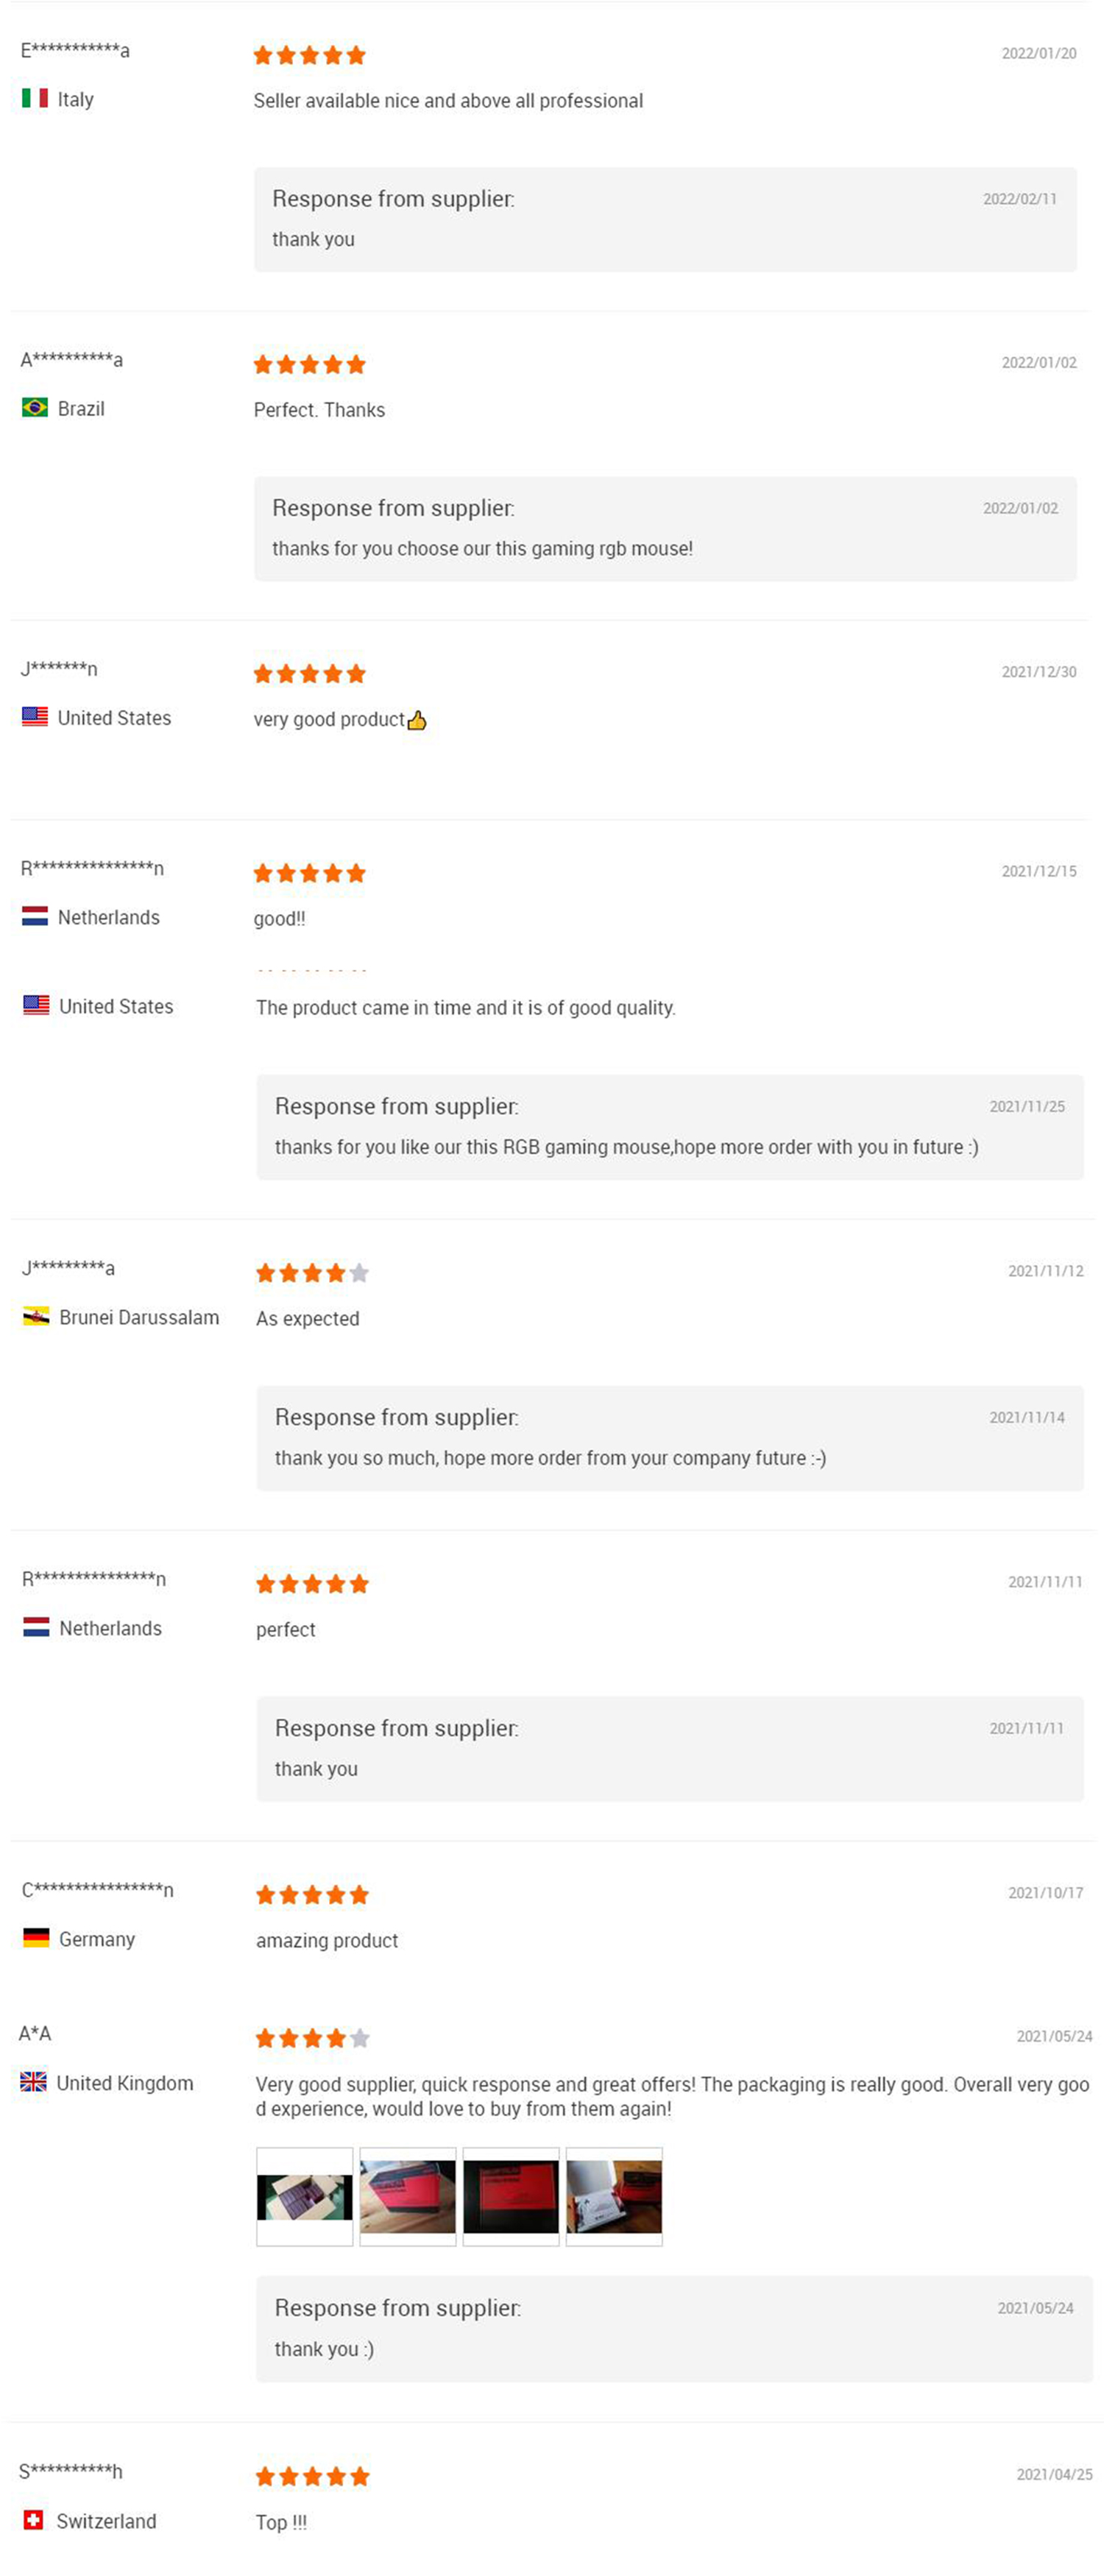Click the Brunei Darussalam flag icon
The image size is (1104, 2576).
click(x=36, y=1317)
